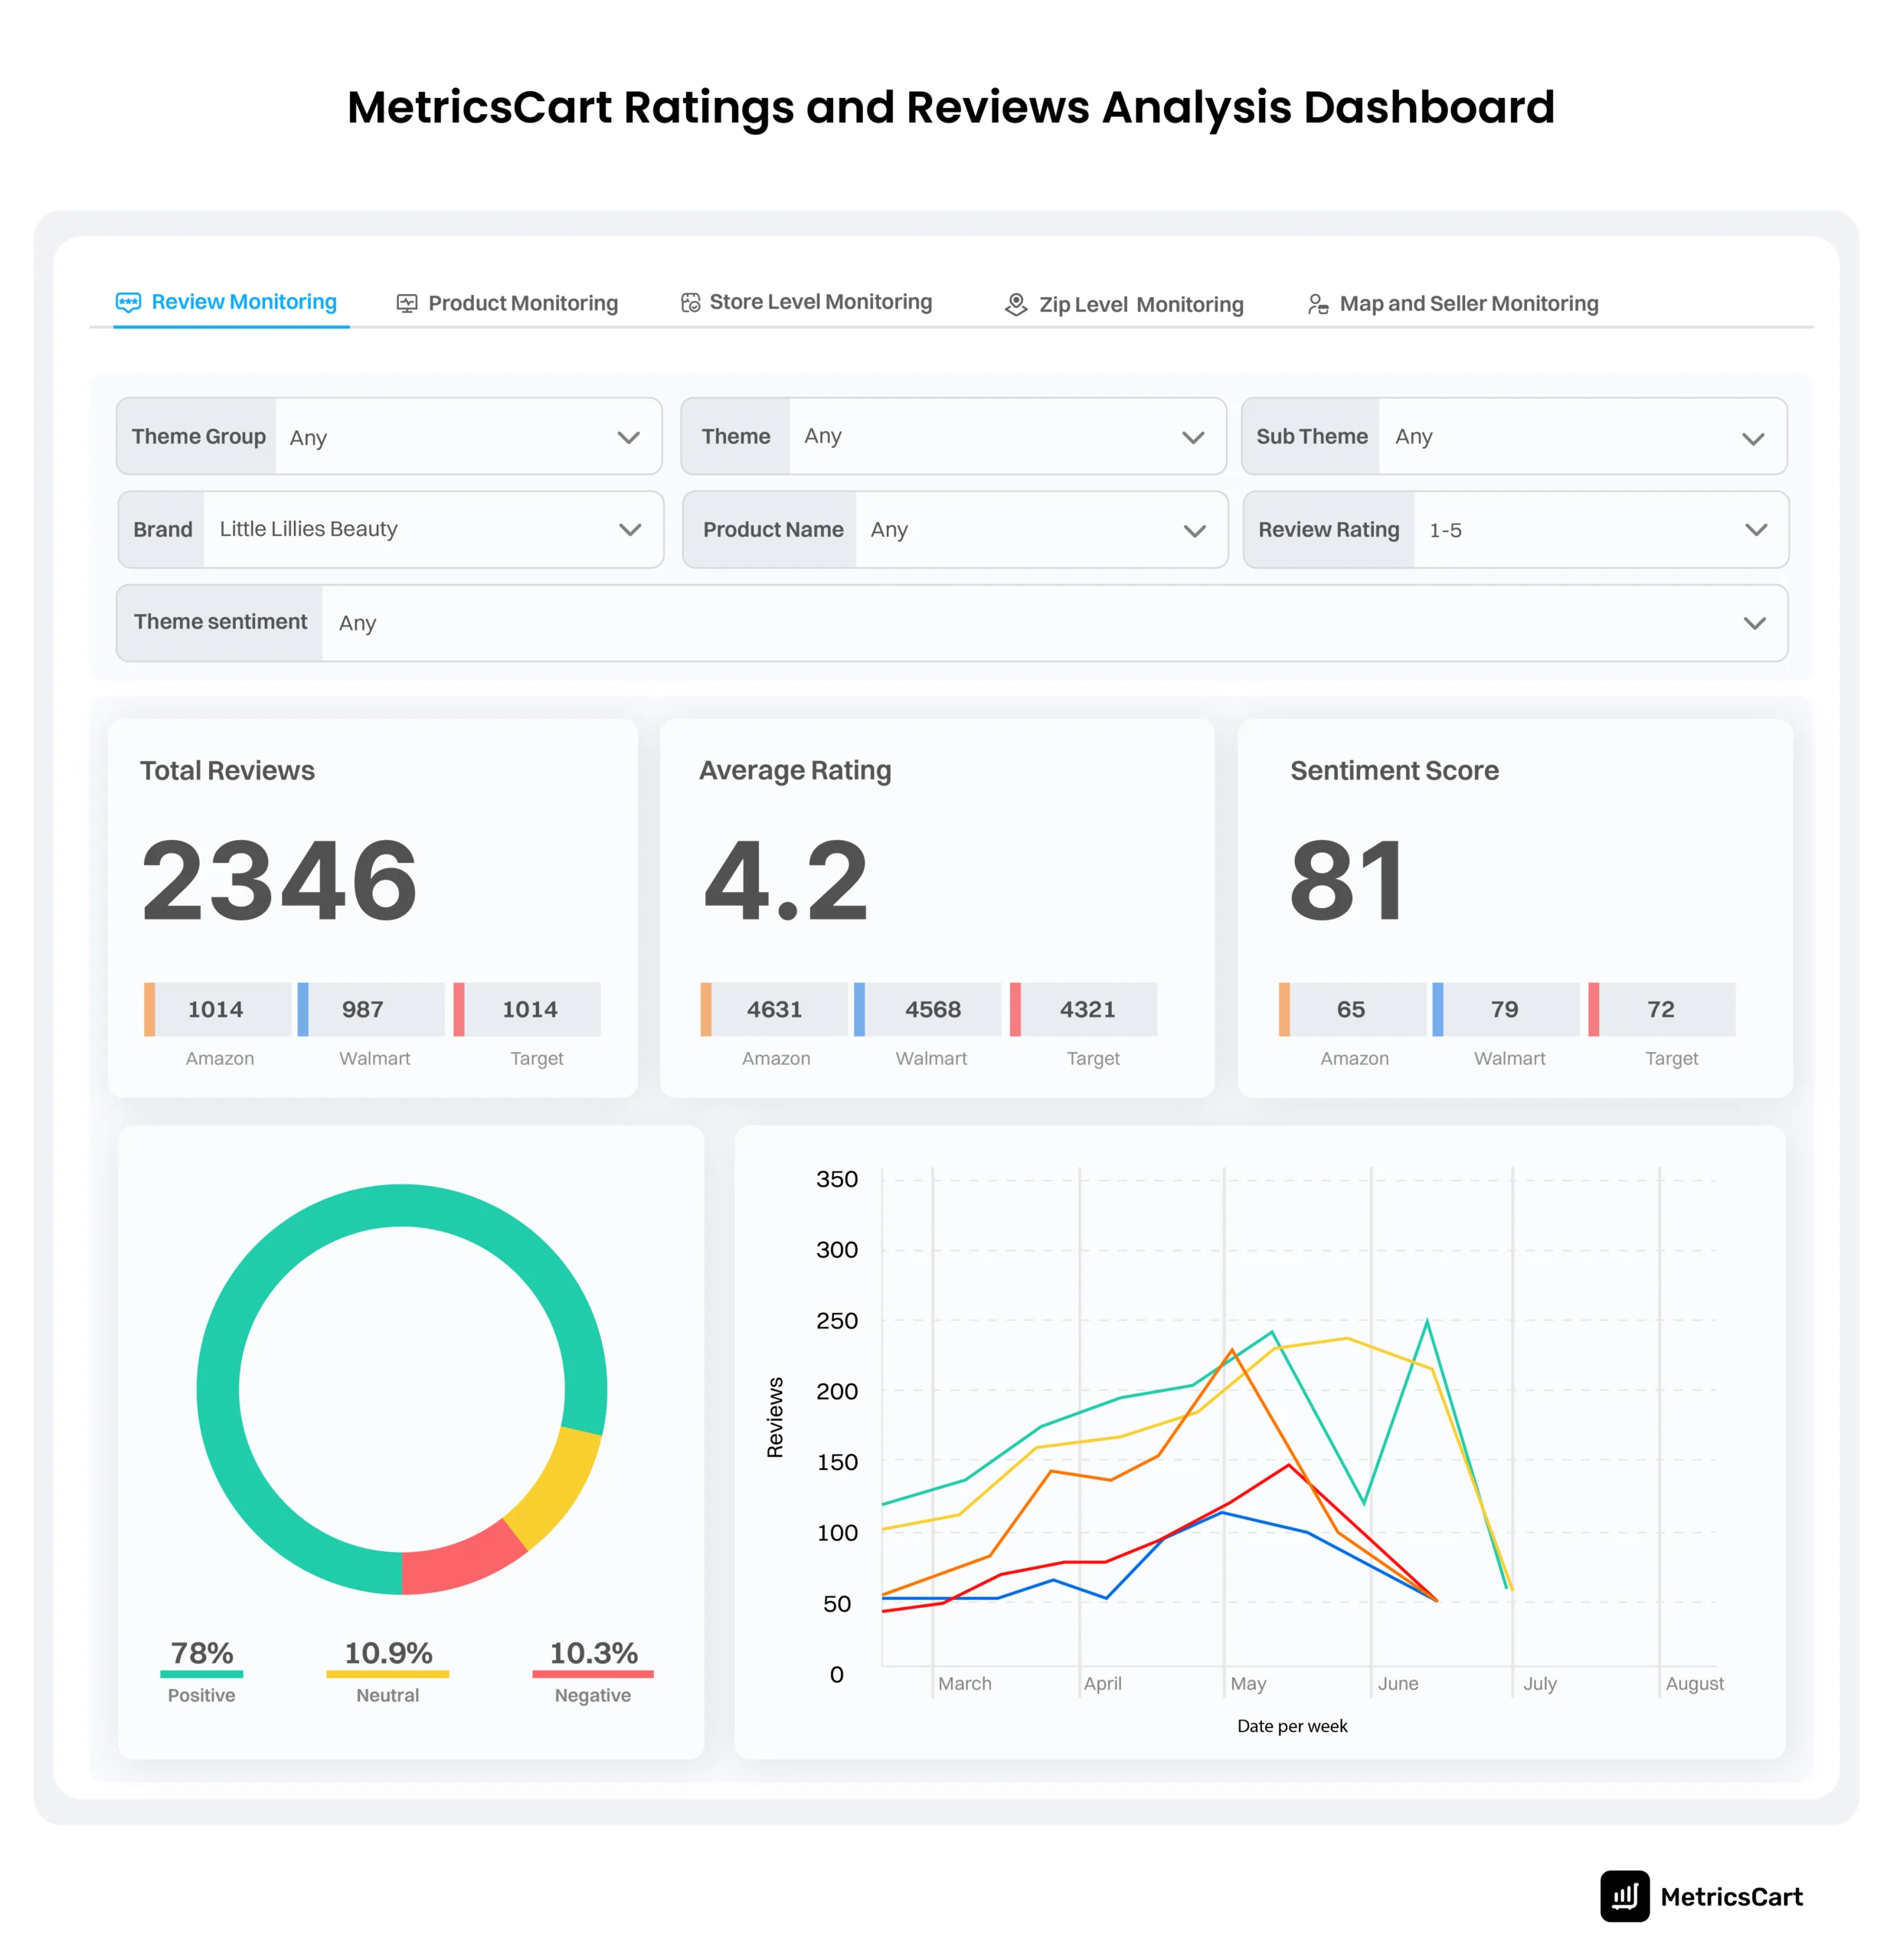The image size is (1903, 1960).
Task: Open the Map and Seller Monitoring tab
Action: tap(1453, 303)
